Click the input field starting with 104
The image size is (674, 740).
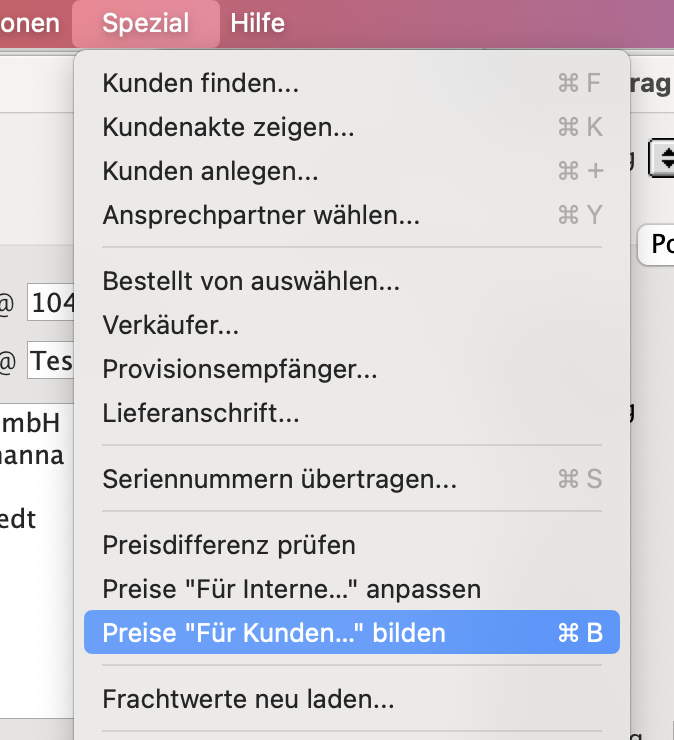coord(52,304)
